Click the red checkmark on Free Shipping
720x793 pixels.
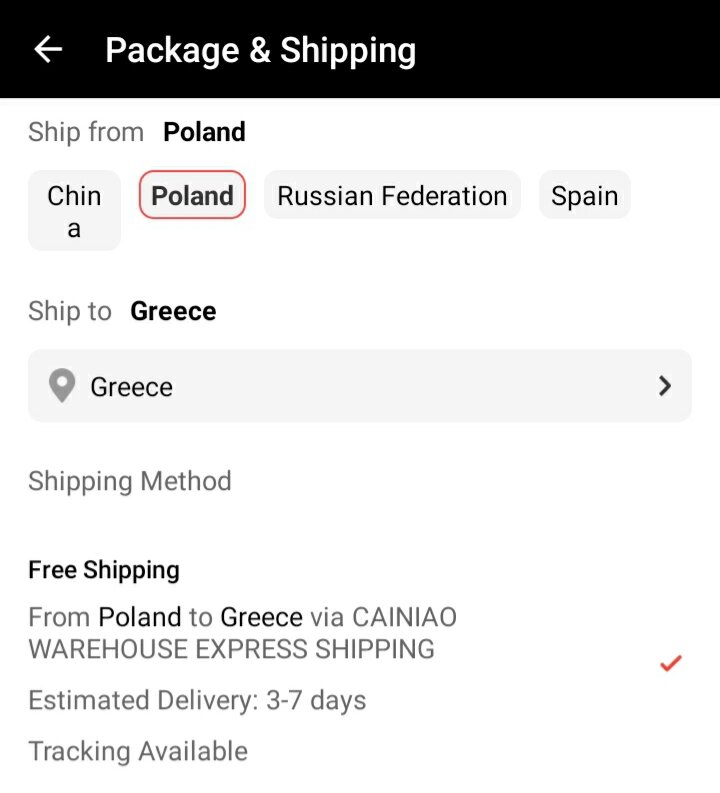pos(670,662)
